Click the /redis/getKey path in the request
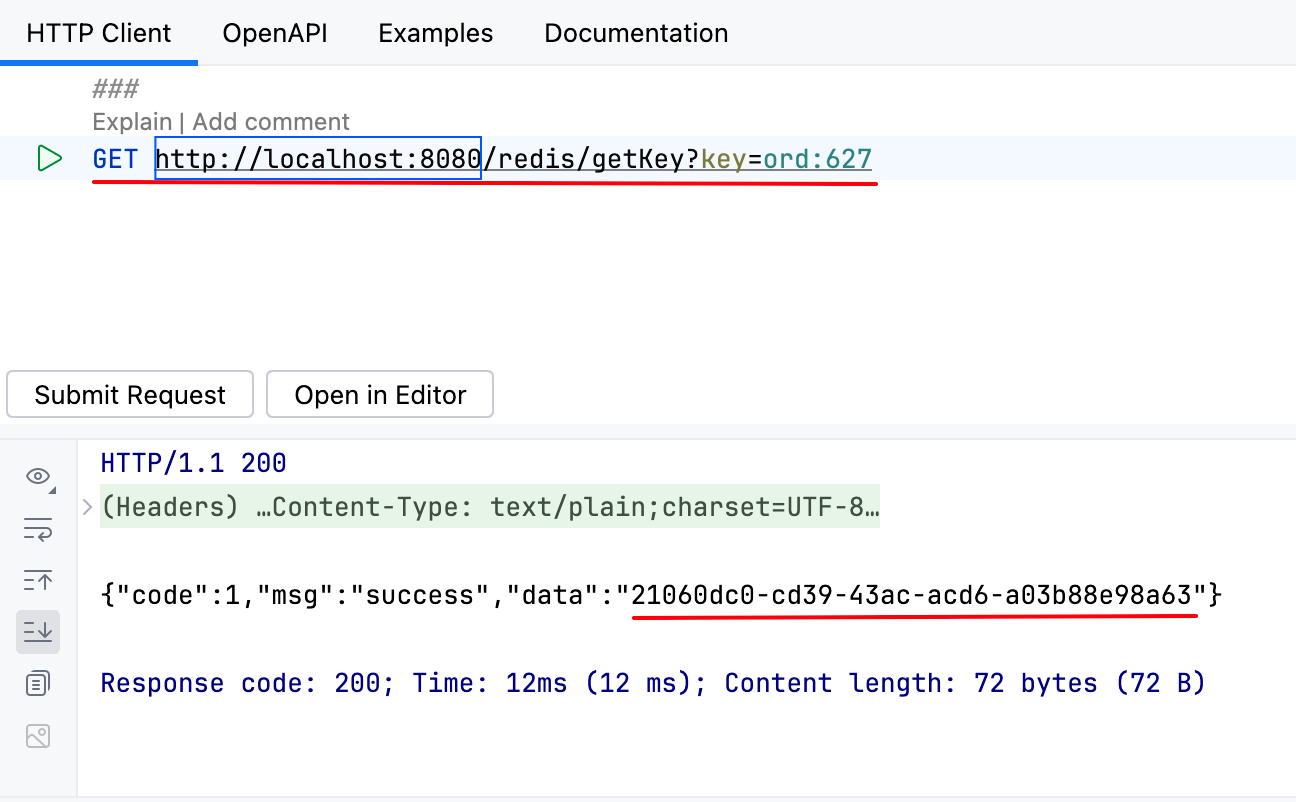Image resolution: width=1296 pixels, height=802 pixels. tap(584, 158)
